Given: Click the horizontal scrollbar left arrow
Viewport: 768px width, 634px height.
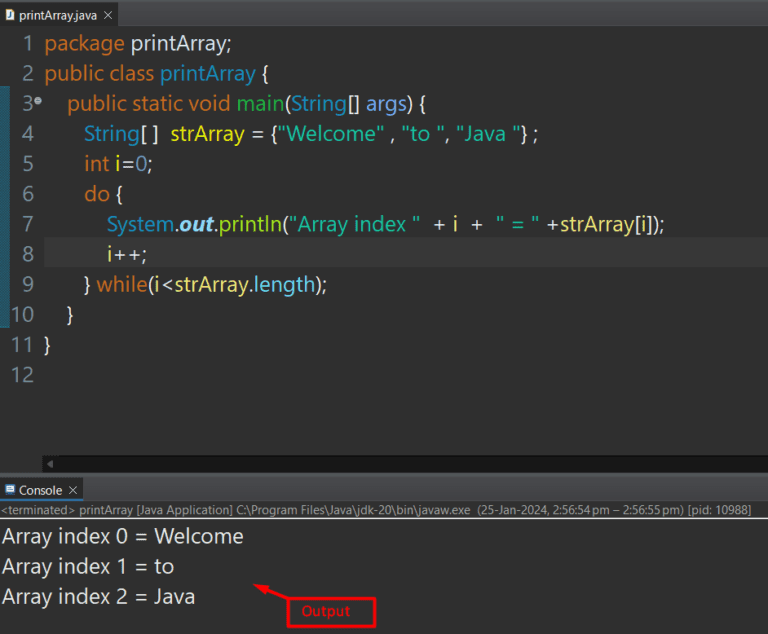Looking at the screenshot, I should [x=48, y=464].
